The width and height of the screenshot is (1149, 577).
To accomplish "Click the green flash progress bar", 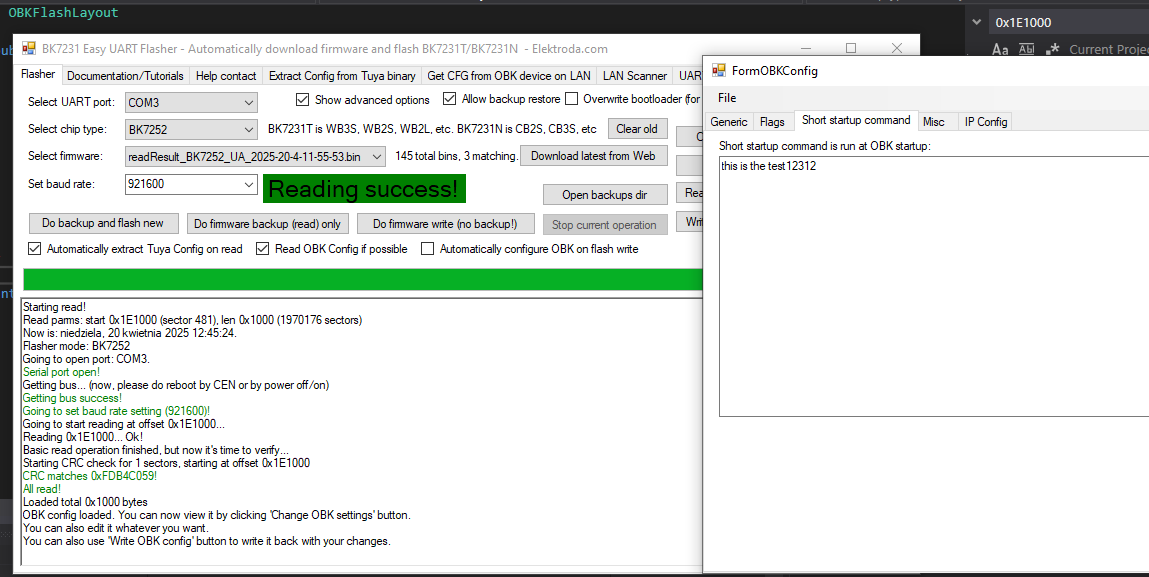I will click(x=363, y=279).
